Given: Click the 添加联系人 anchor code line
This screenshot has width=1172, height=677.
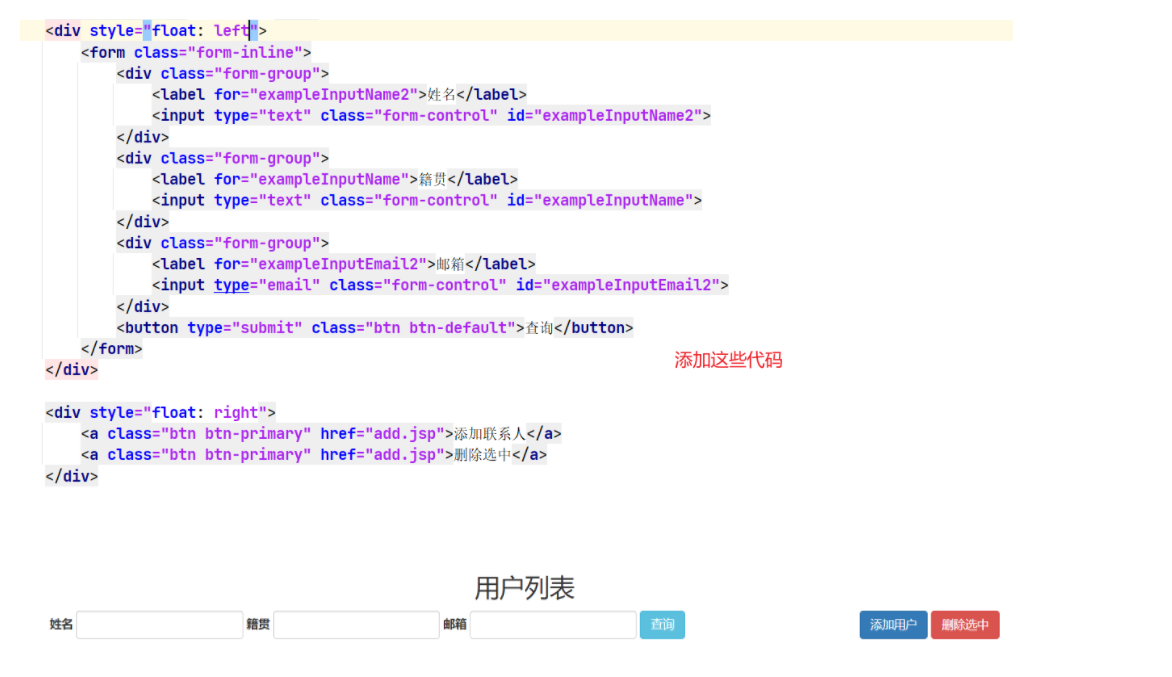Looking at the screenshot, I should point(321,434).
